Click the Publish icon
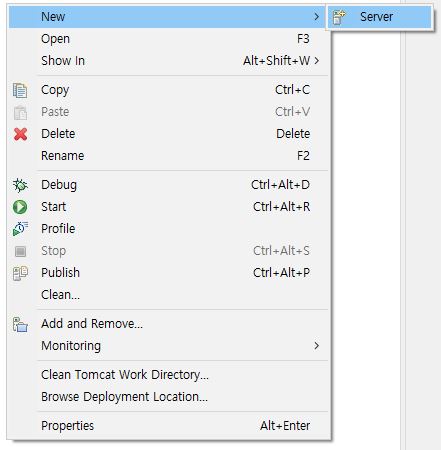This screenshot has width=441, height=450. click(x=20, y=273)
